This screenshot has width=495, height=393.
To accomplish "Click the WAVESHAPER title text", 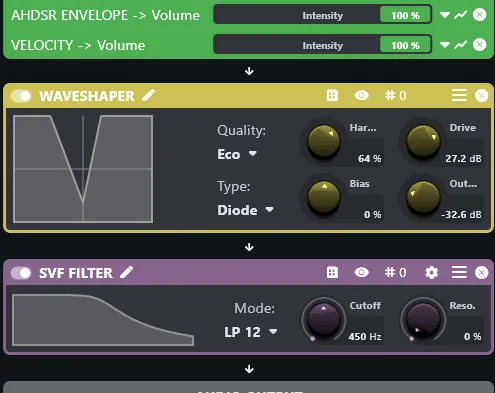I will click(87, 96).
